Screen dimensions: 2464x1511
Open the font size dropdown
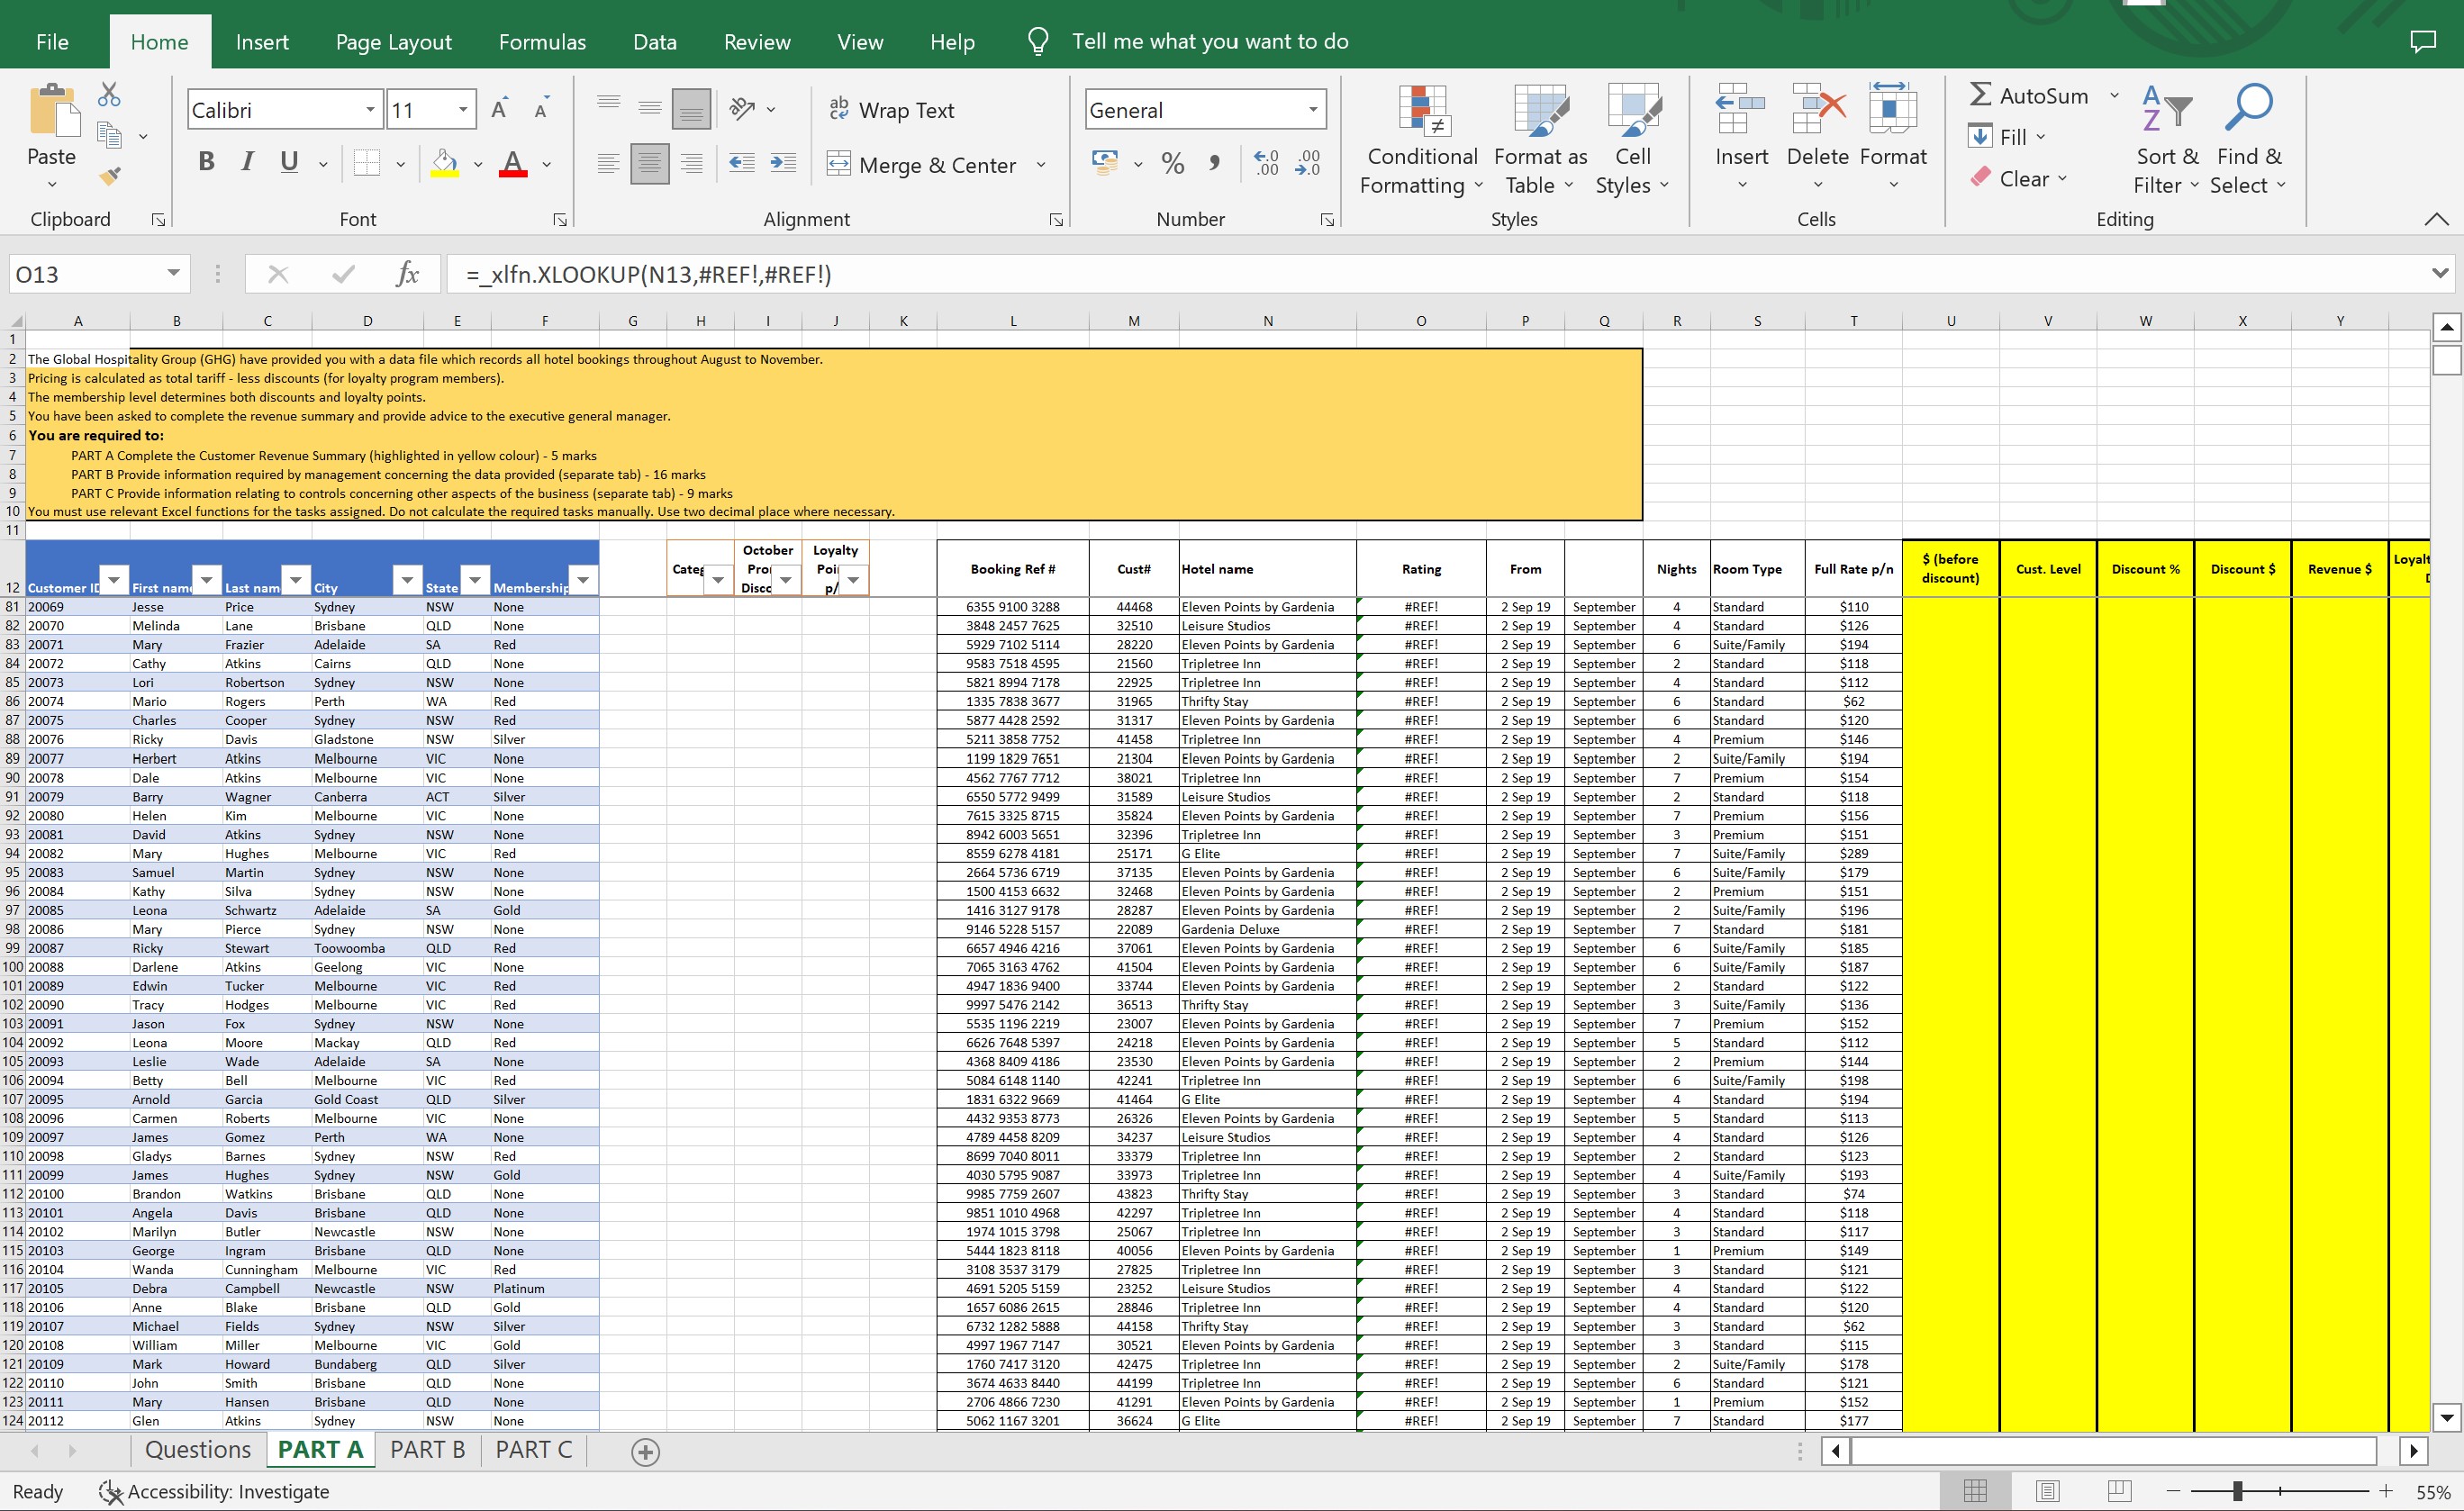click(462, 109)
